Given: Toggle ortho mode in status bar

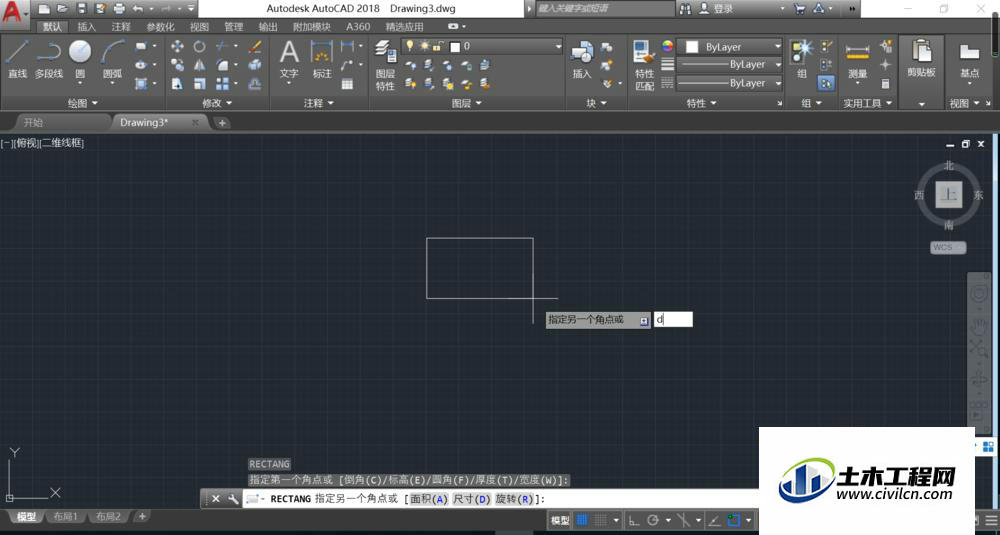Looking at the screenshot, I should coord(634,520).
